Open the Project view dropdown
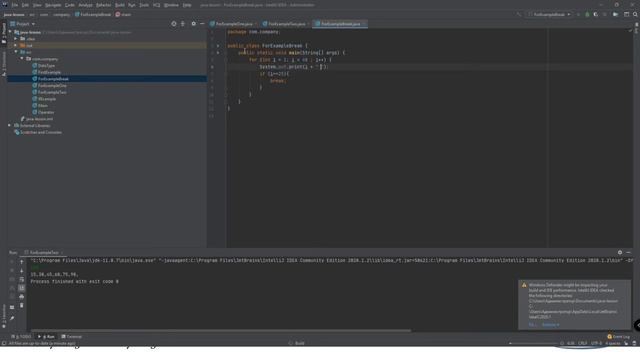This screenshot has height=360, width=640. coord(23,24)
